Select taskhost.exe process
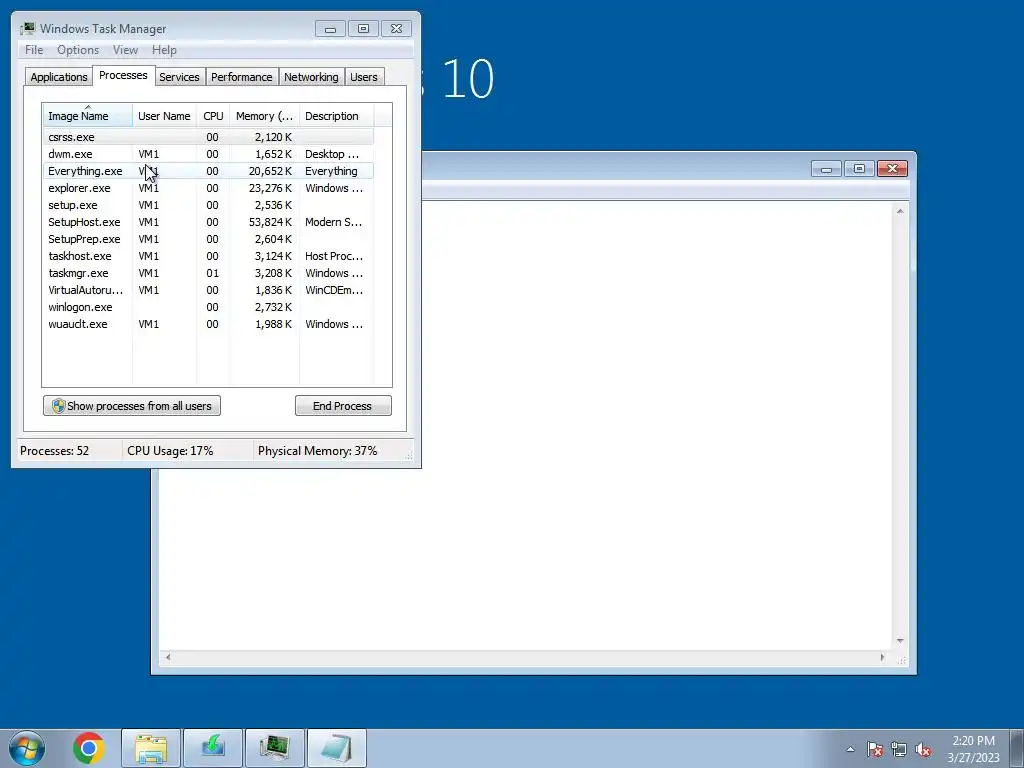Image resolution: width=1024 pixels, height=768 pixels. coord(208,256)
